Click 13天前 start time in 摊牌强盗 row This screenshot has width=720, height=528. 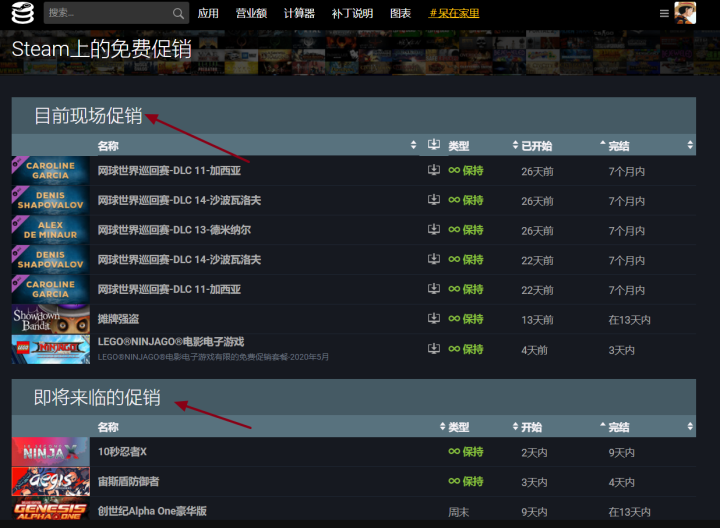pyautogui.click(x=537, y=320)
